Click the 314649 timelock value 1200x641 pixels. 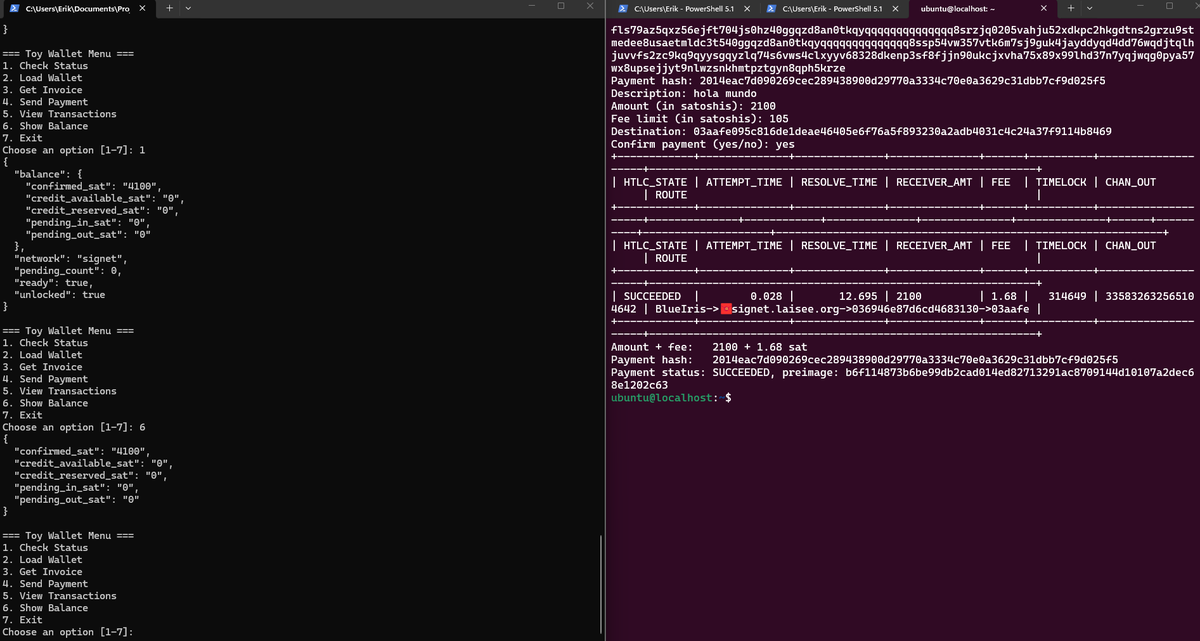click(1066, 296)
